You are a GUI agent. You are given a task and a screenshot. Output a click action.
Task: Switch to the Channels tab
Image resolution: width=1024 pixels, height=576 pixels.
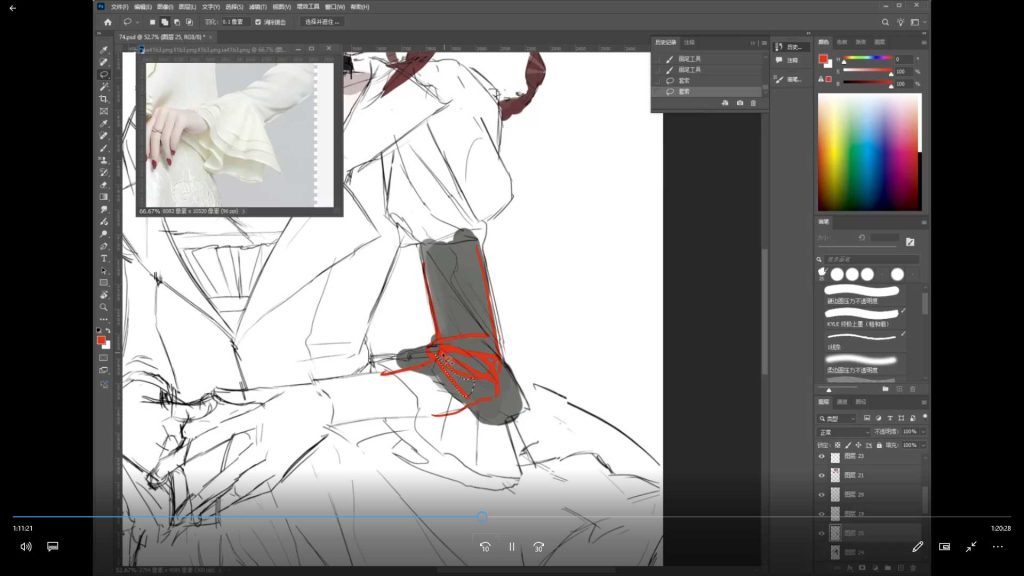pyautogui.click(x=842, y=402)
